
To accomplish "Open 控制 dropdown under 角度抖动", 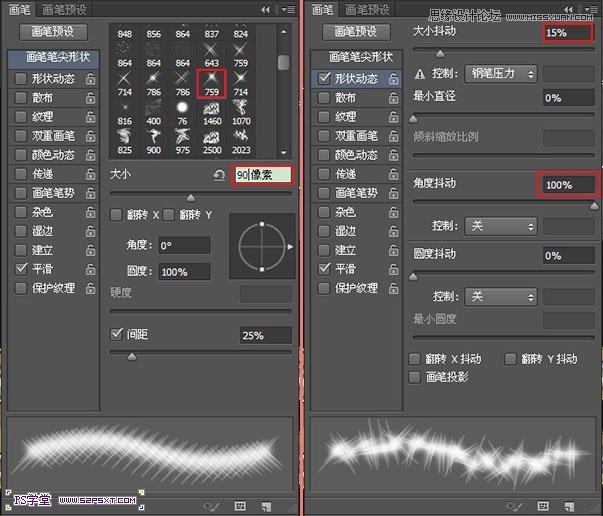I will pyautogui.click(x=501, y=226).
